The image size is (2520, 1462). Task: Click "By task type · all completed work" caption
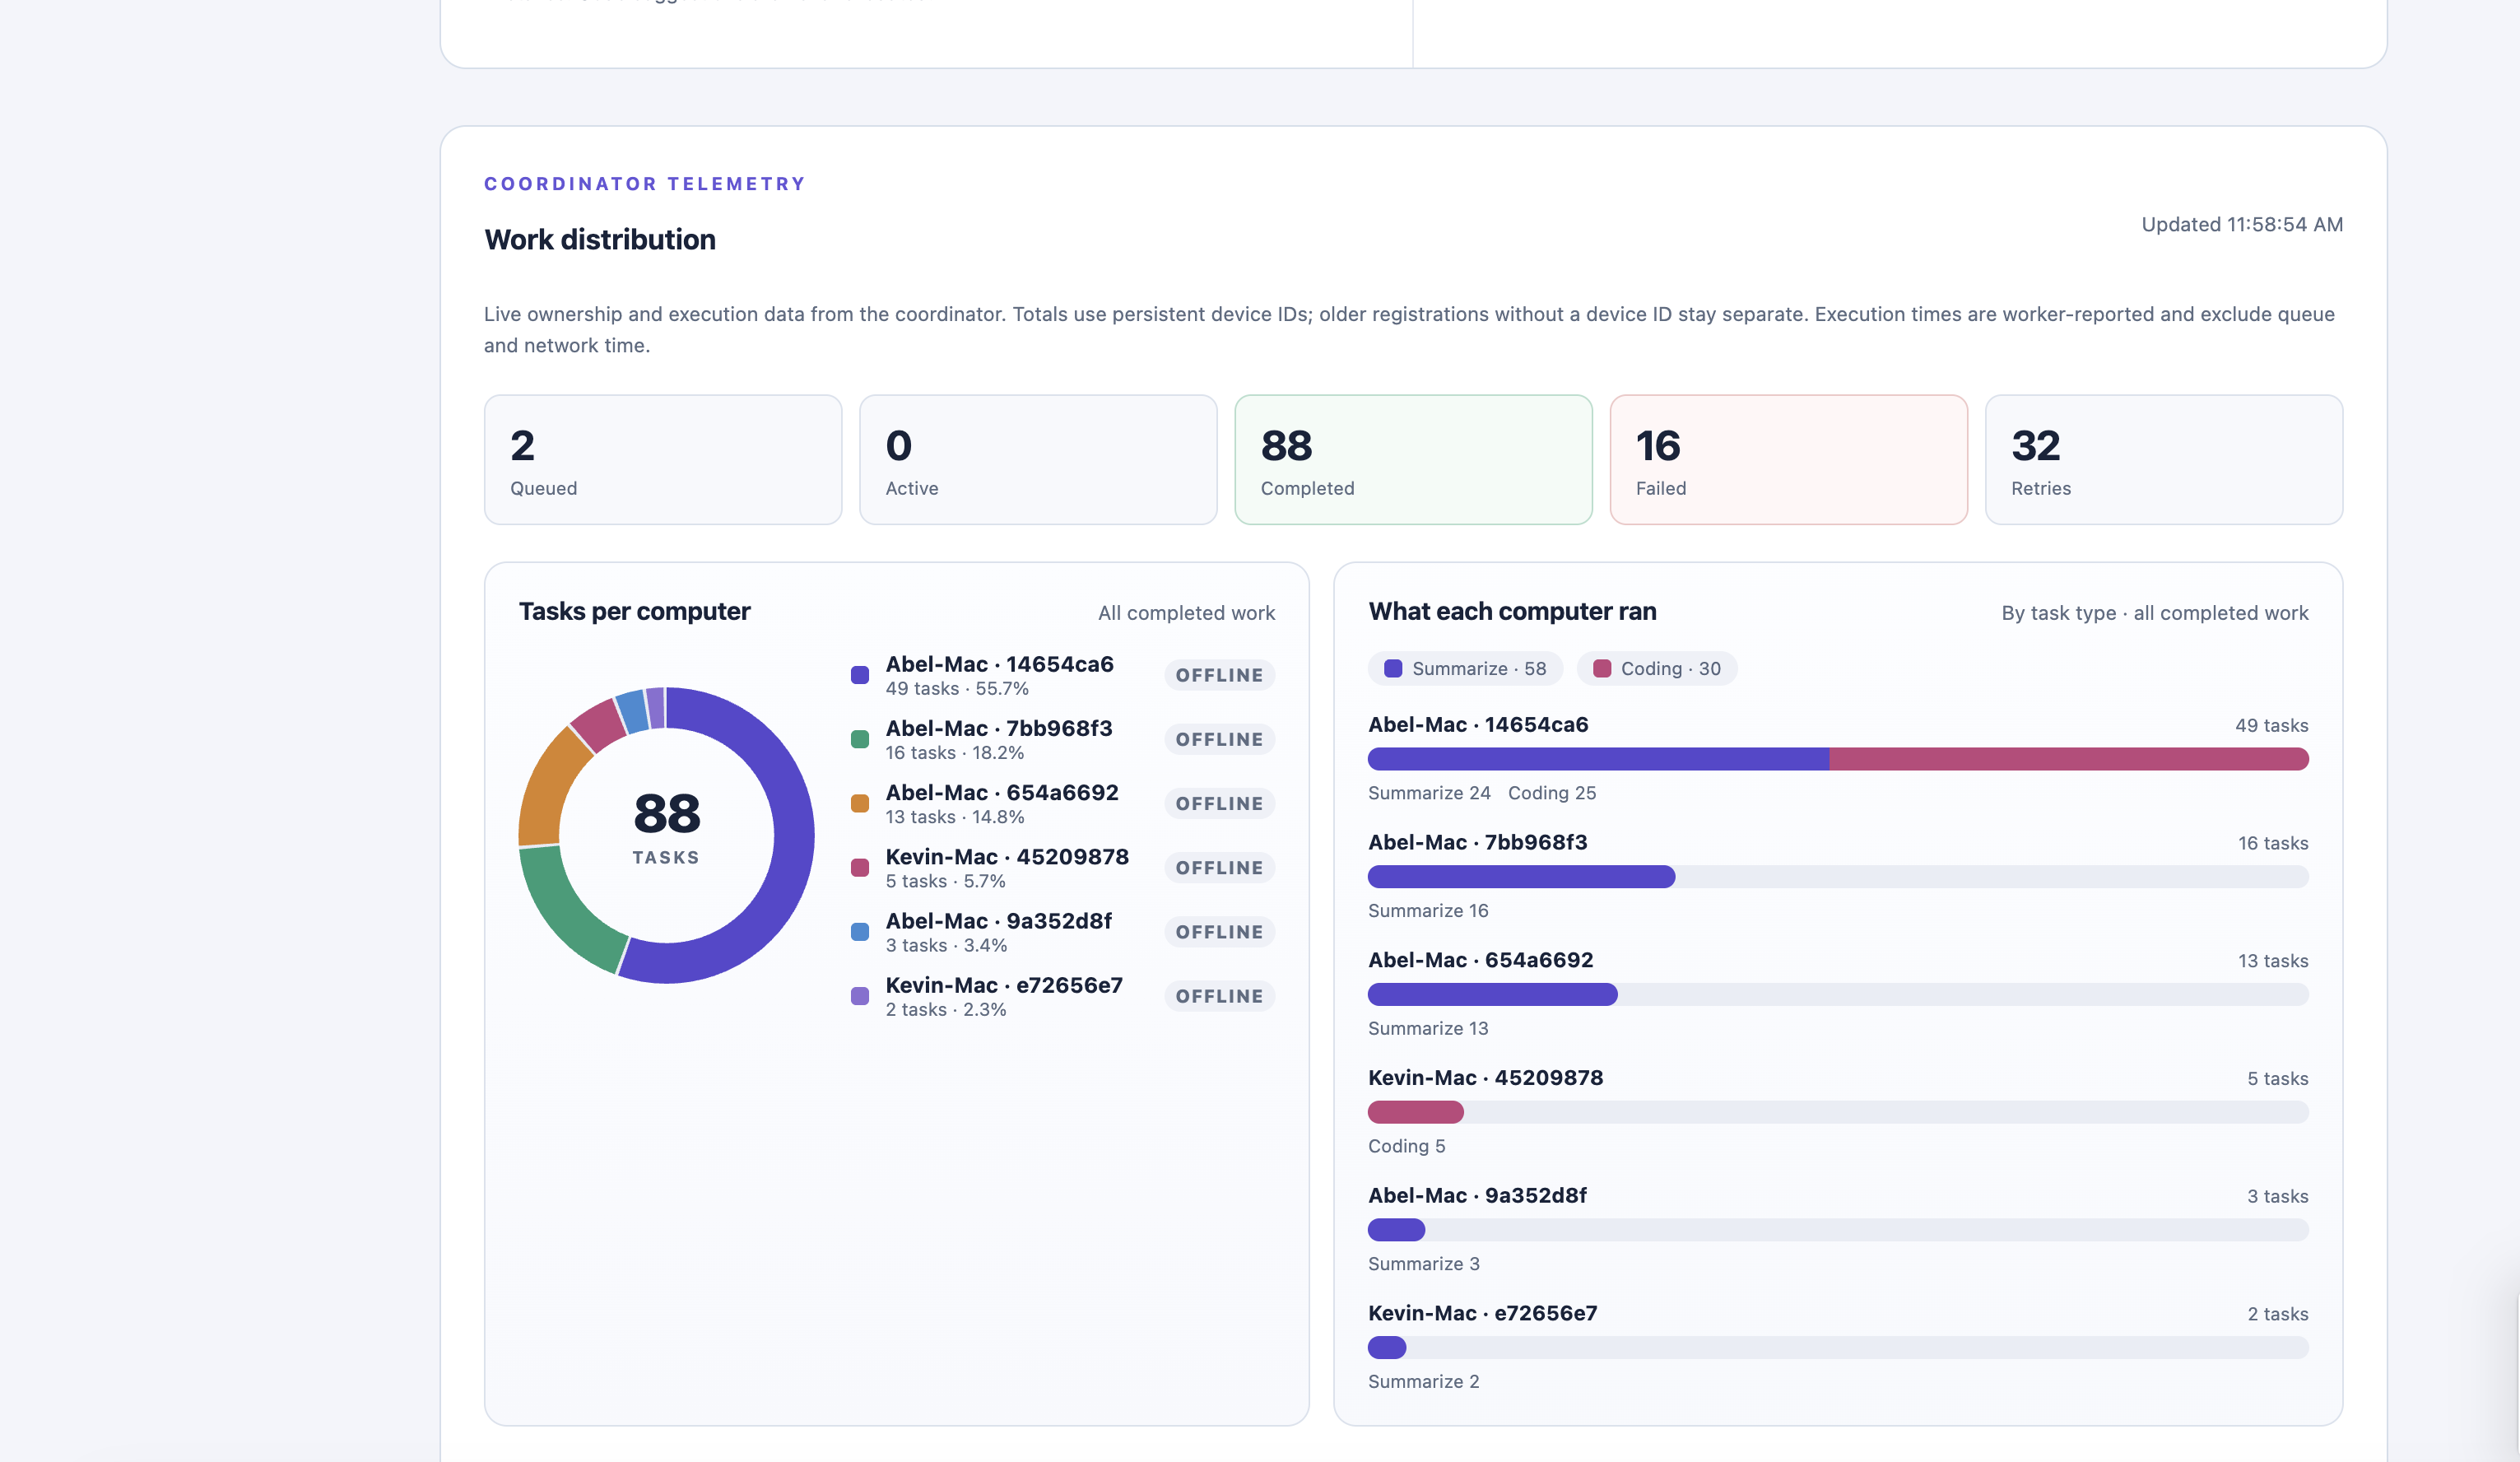(x=2155, y=613)
